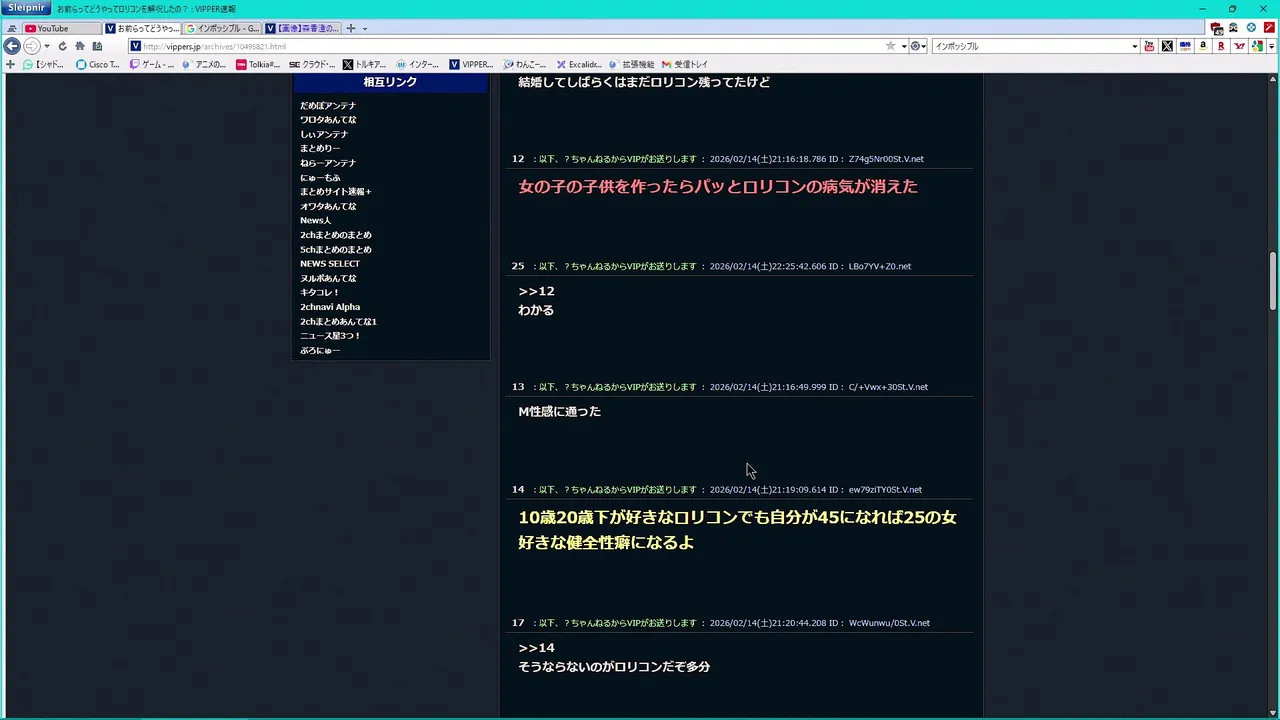The image size is (1280, 720).
Task: Open the インター... bookmark
Action: [x=418, y=64]
